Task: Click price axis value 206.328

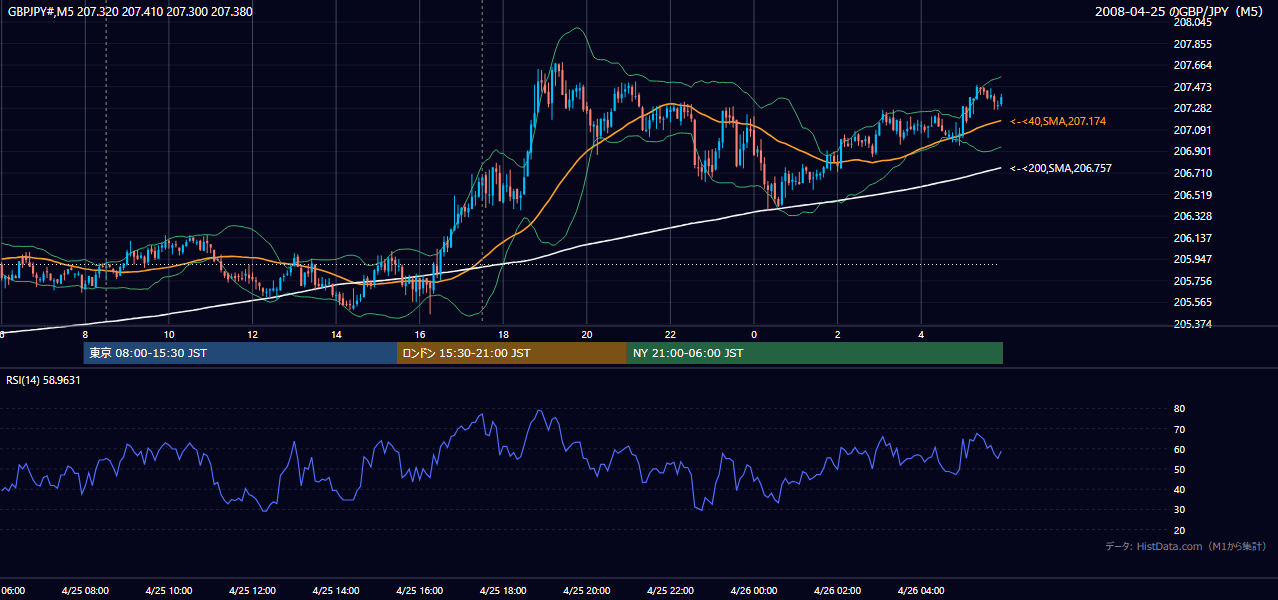Action: coord(1192,216)
